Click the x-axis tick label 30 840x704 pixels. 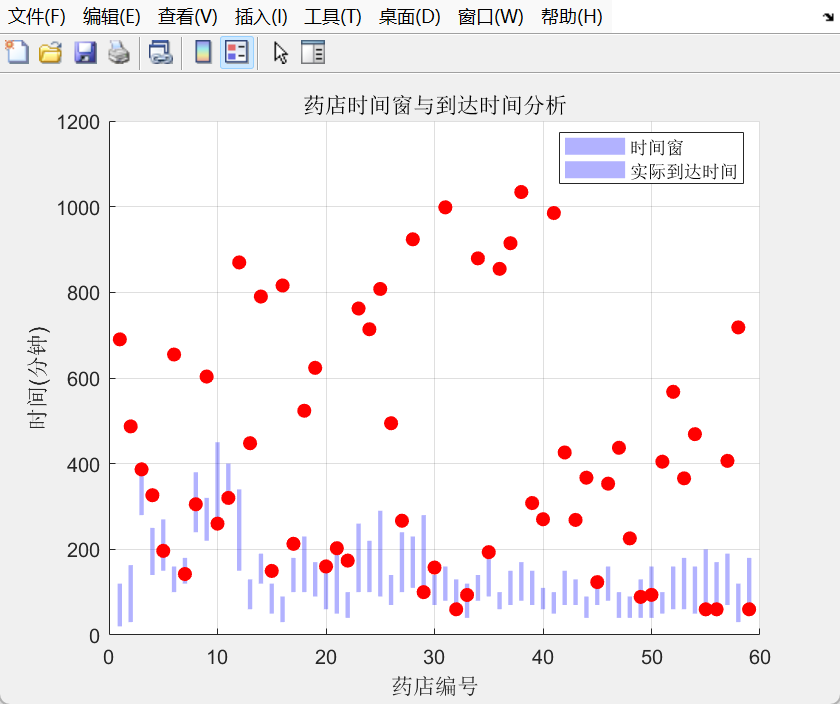(x=434, y=657)
